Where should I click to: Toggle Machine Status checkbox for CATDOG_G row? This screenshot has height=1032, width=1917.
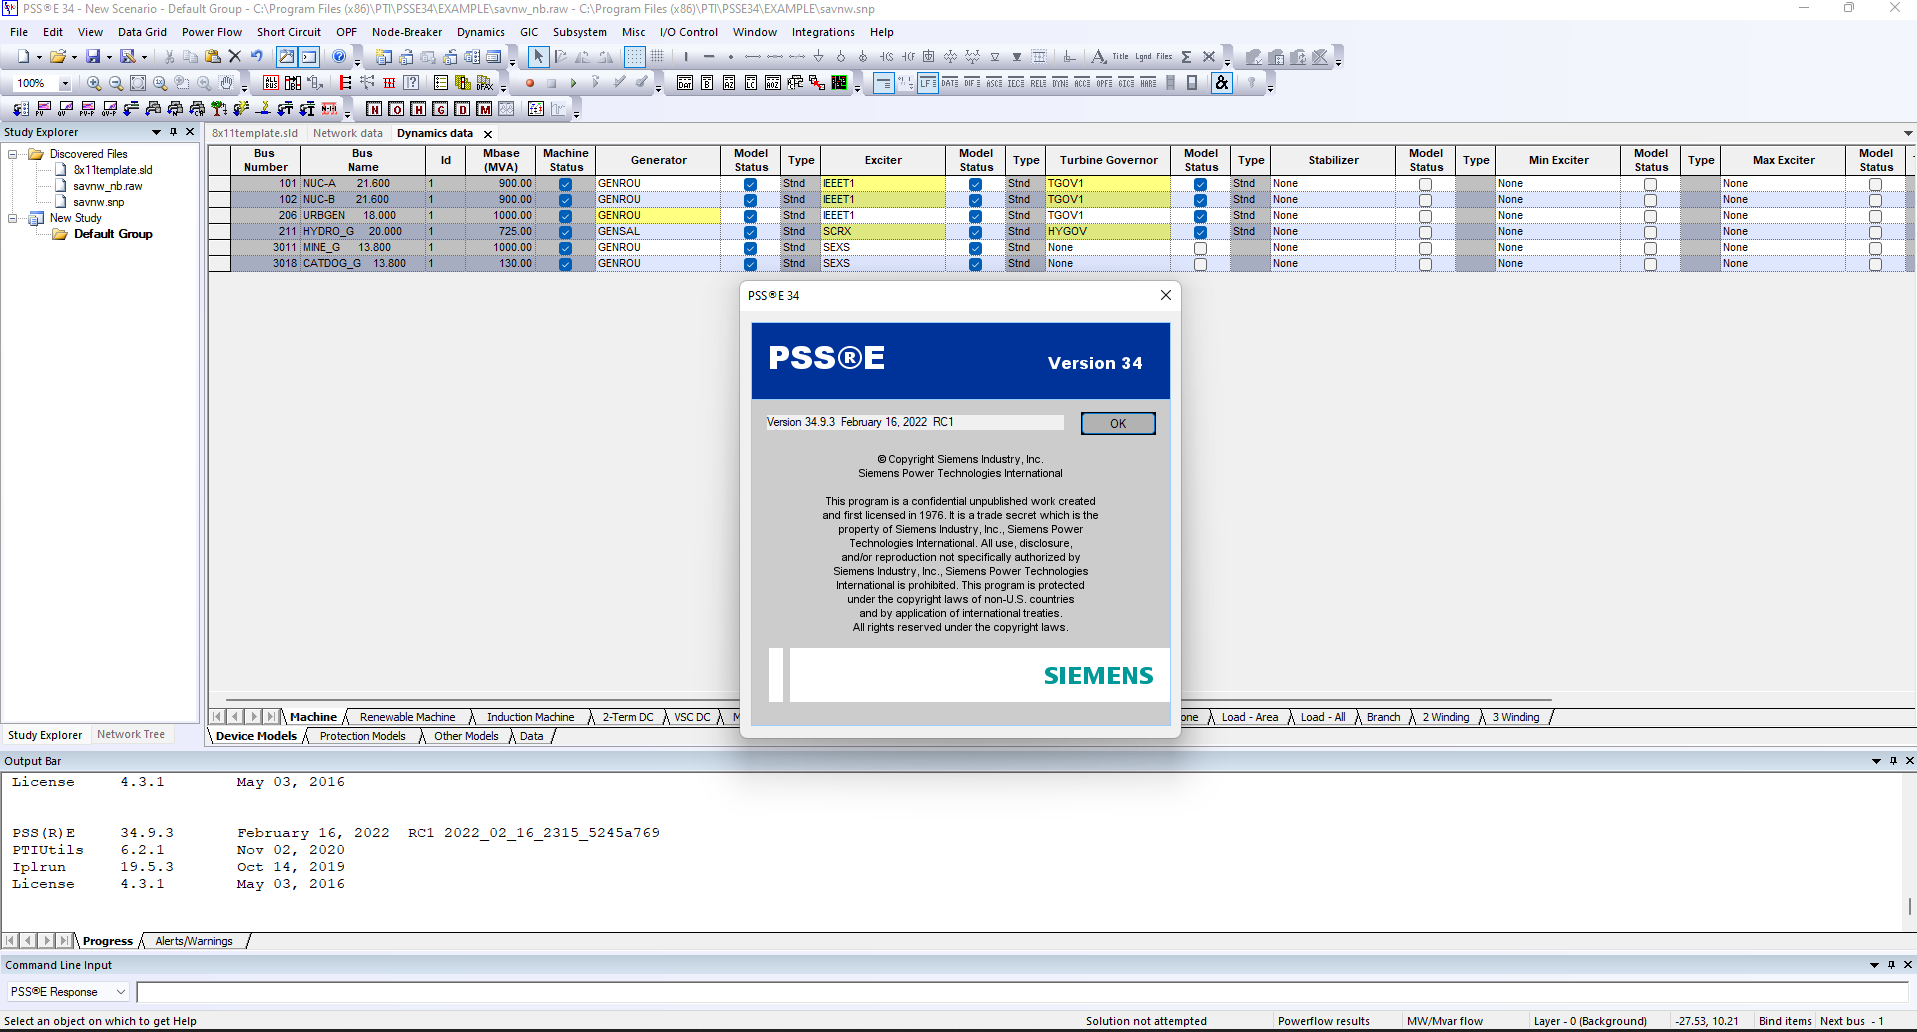565,264
